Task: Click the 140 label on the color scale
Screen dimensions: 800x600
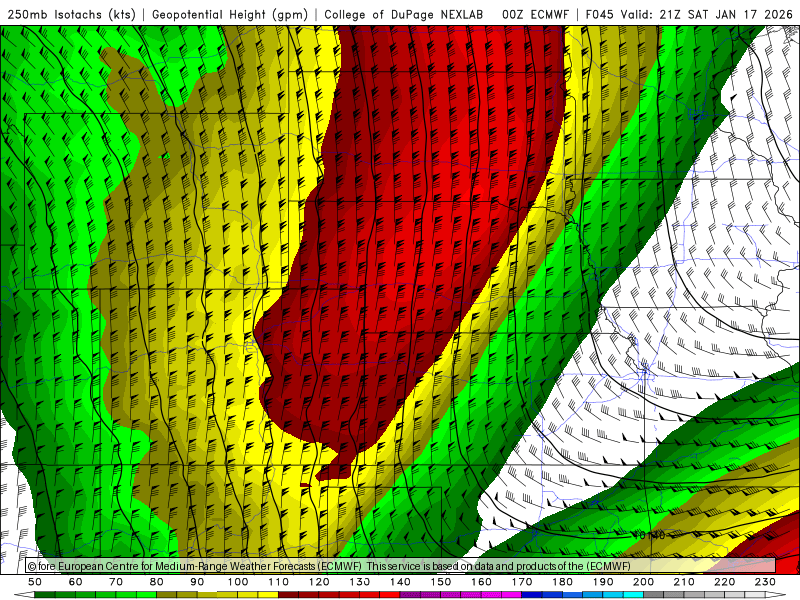Action: 401,582
